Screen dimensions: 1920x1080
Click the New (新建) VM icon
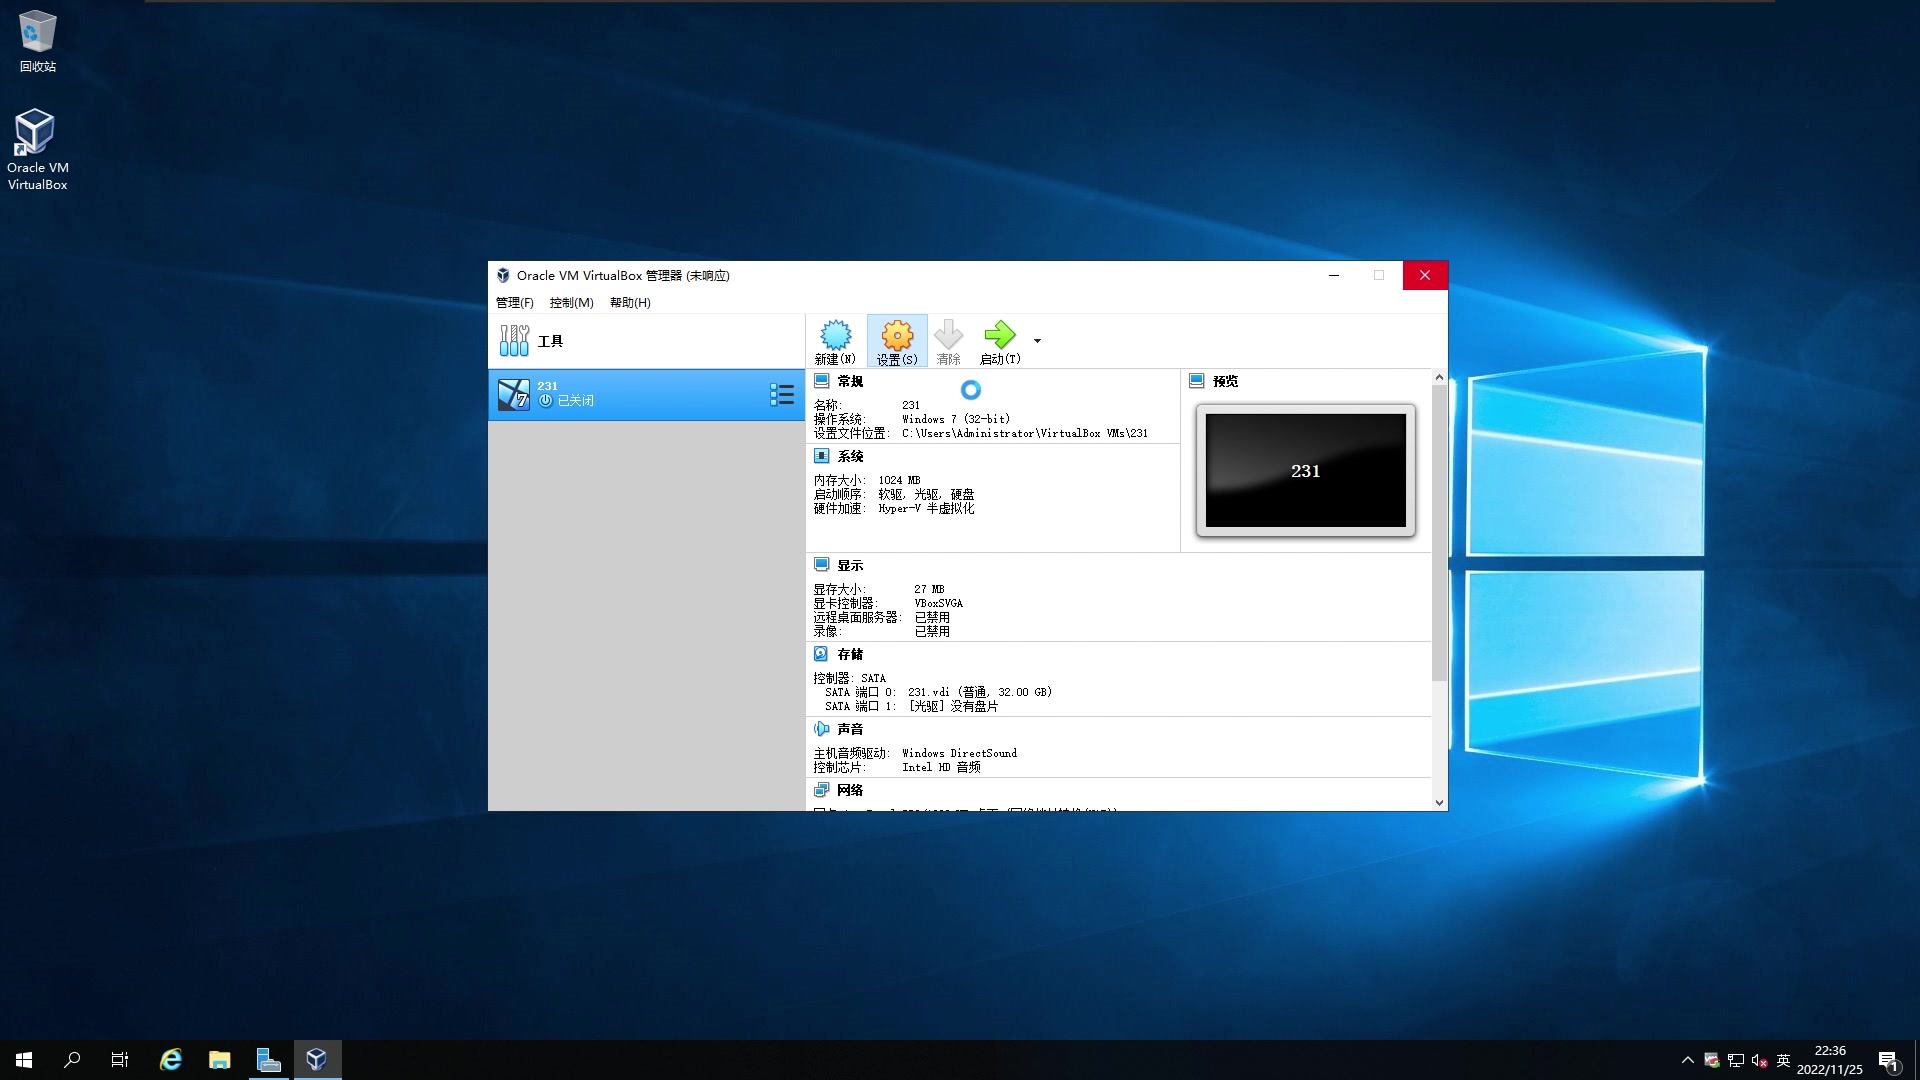[x=835, y=336]
